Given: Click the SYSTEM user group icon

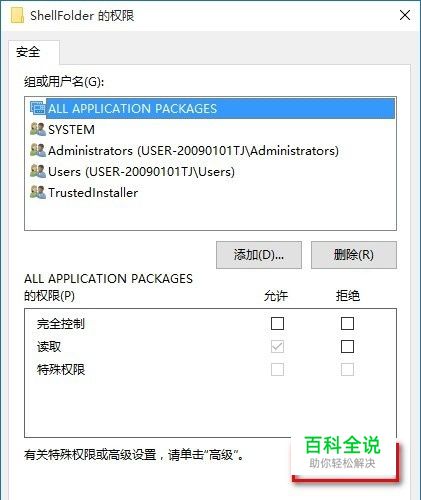Looking at the screenshot, I should pos(38,129).
